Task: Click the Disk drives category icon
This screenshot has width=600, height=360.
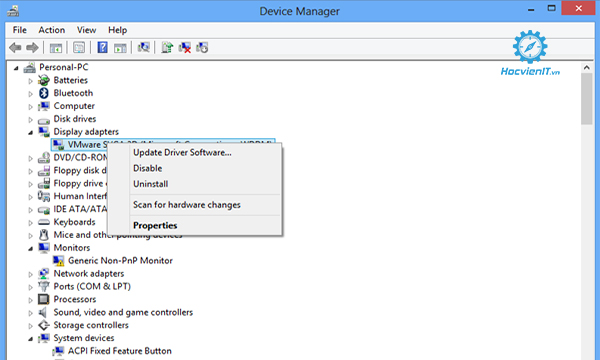Action: click(x=44, y=120)
